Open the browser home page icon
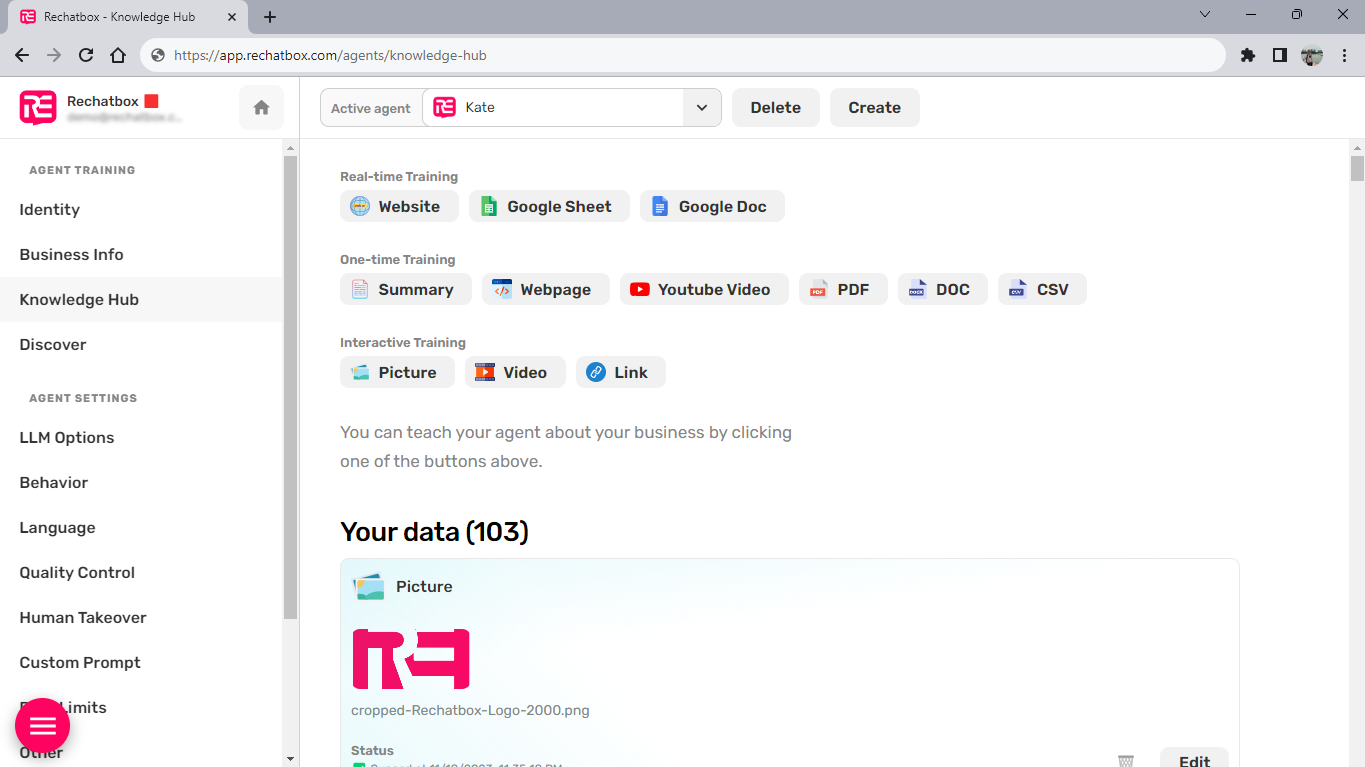This screenshot has width=1365, height=767. (118, 55)
